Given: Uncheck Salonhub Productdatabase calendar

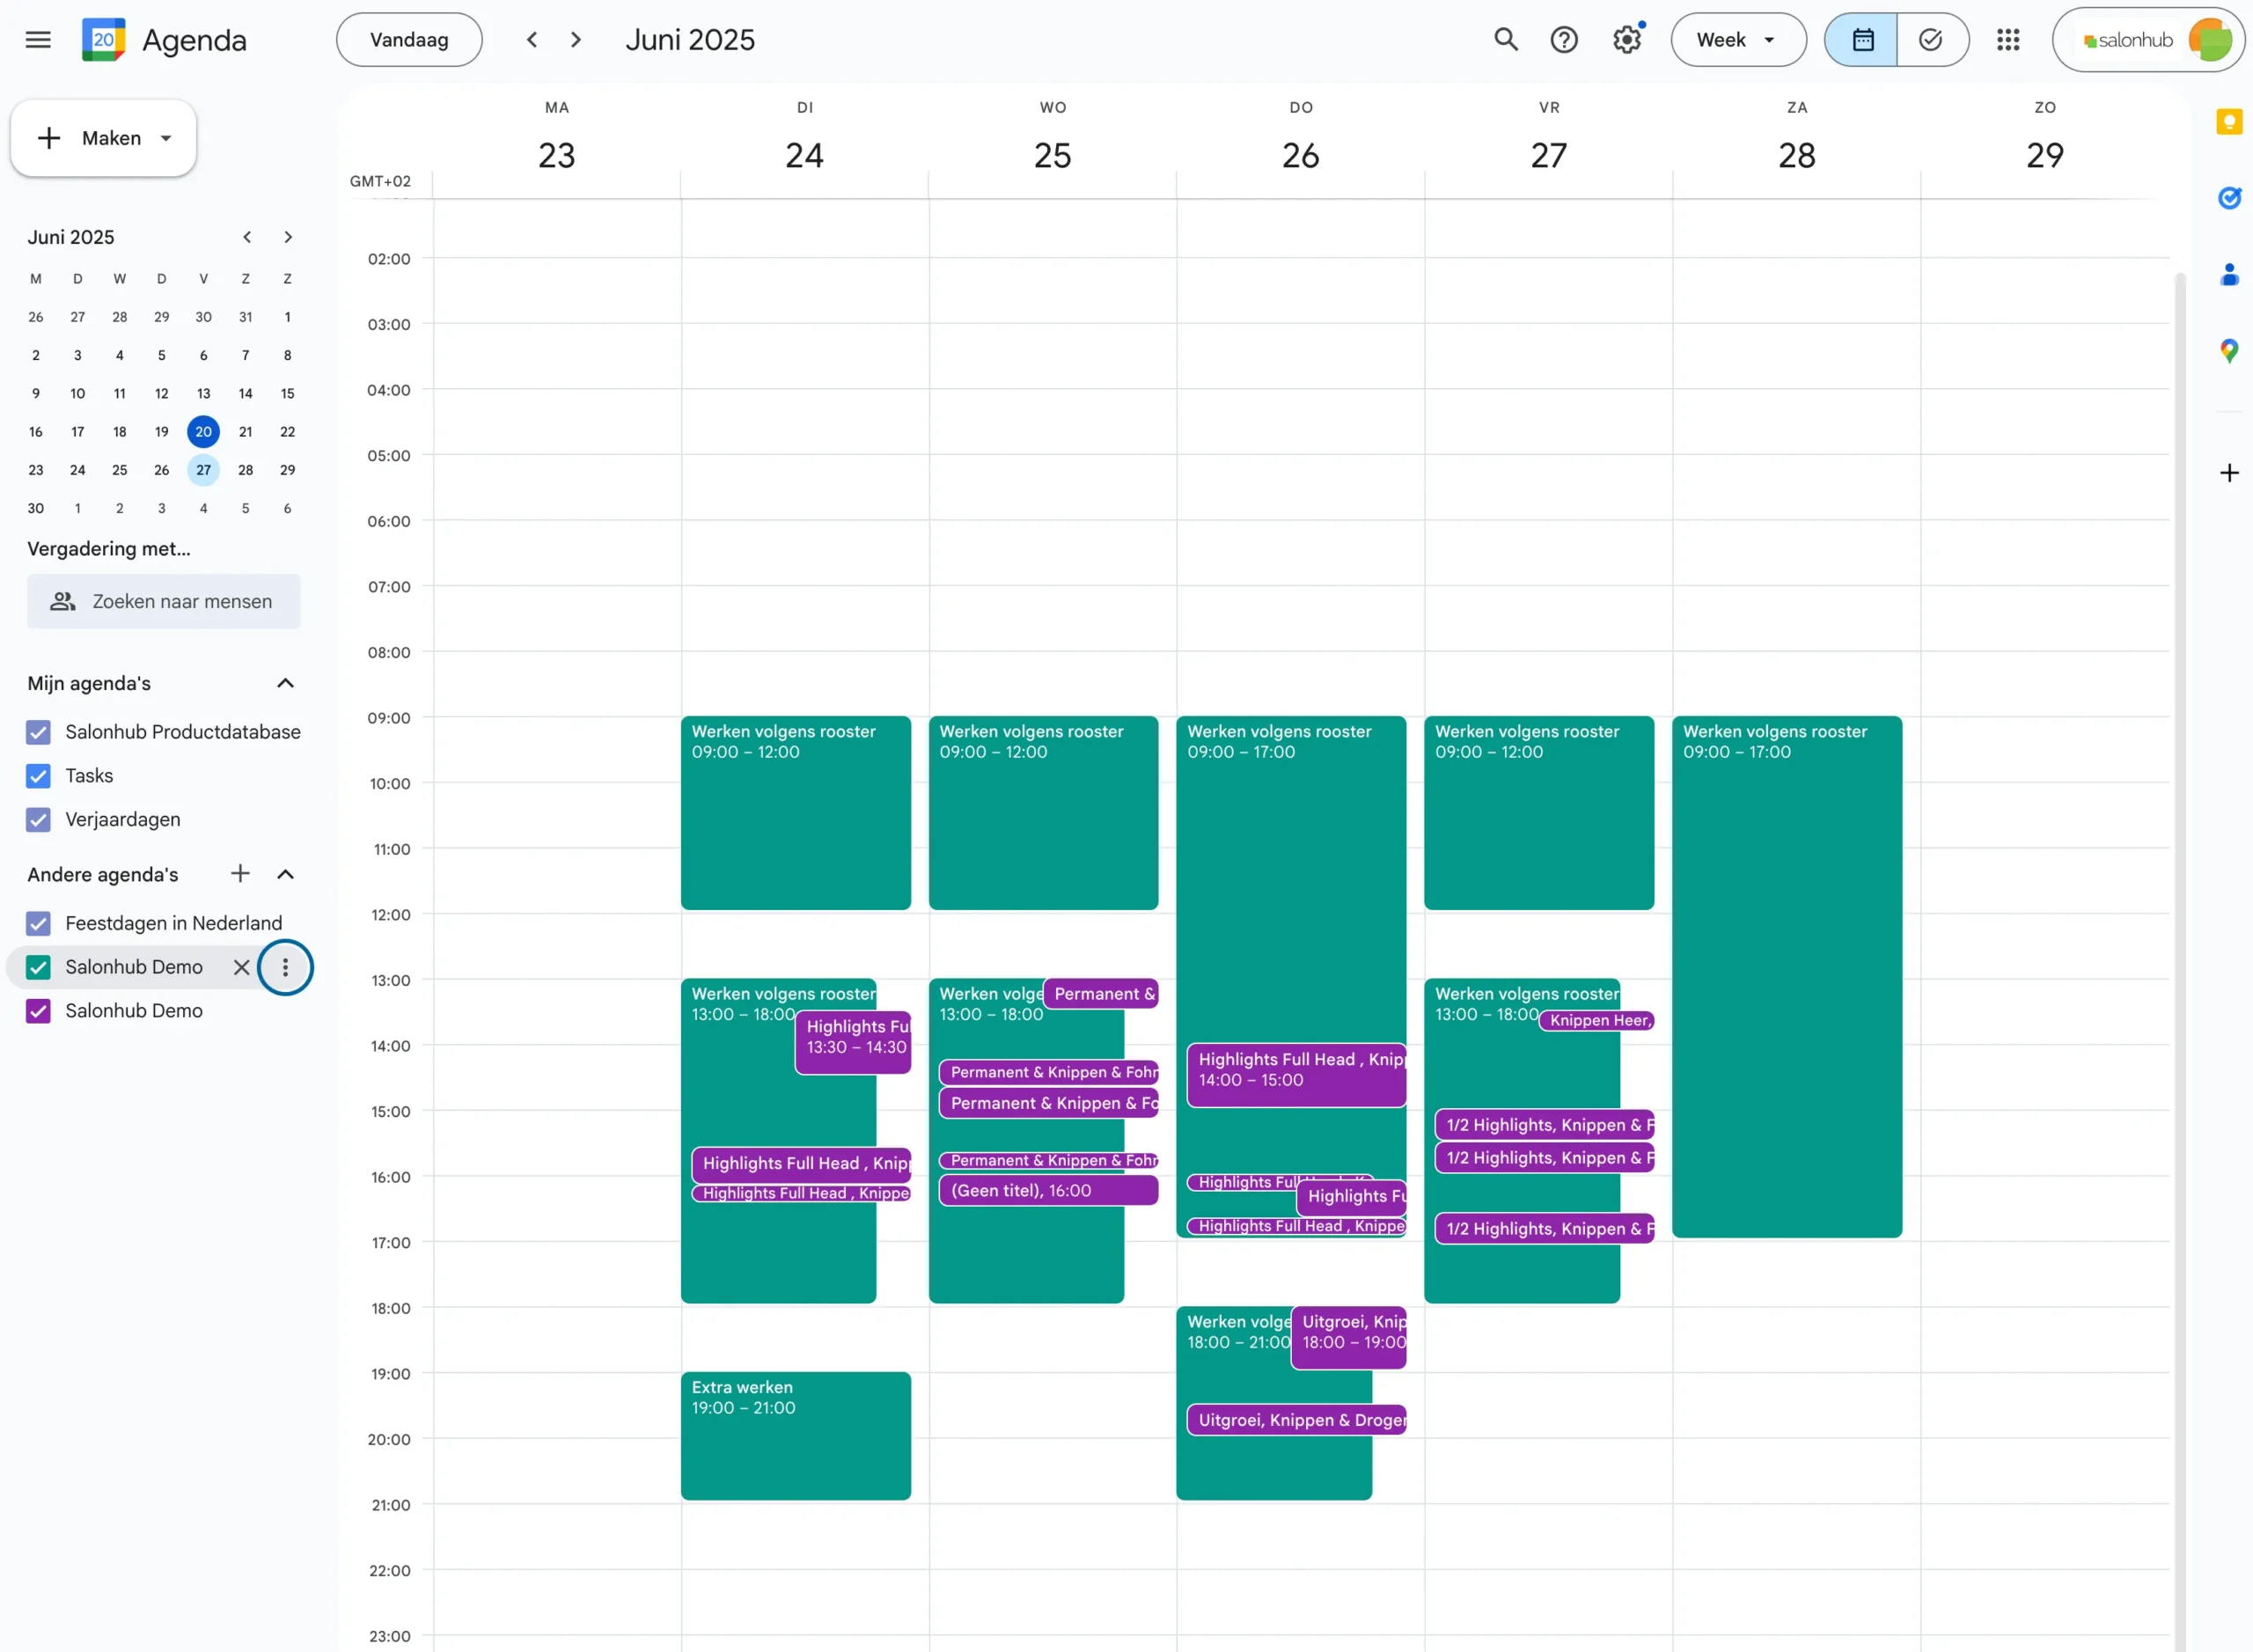Looking at the screenshot, I should 38,732.
